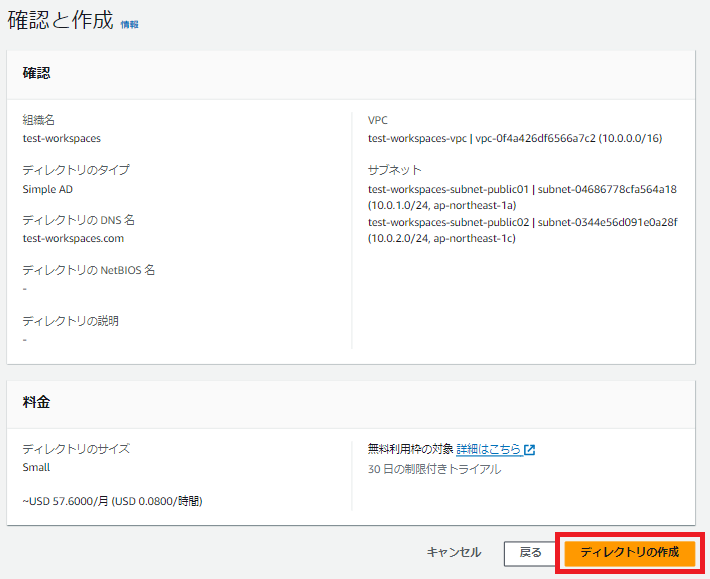The height and width of the screenshot is (579, 710).
Task: Click the 確認 section header
Action: coord(36,73)
